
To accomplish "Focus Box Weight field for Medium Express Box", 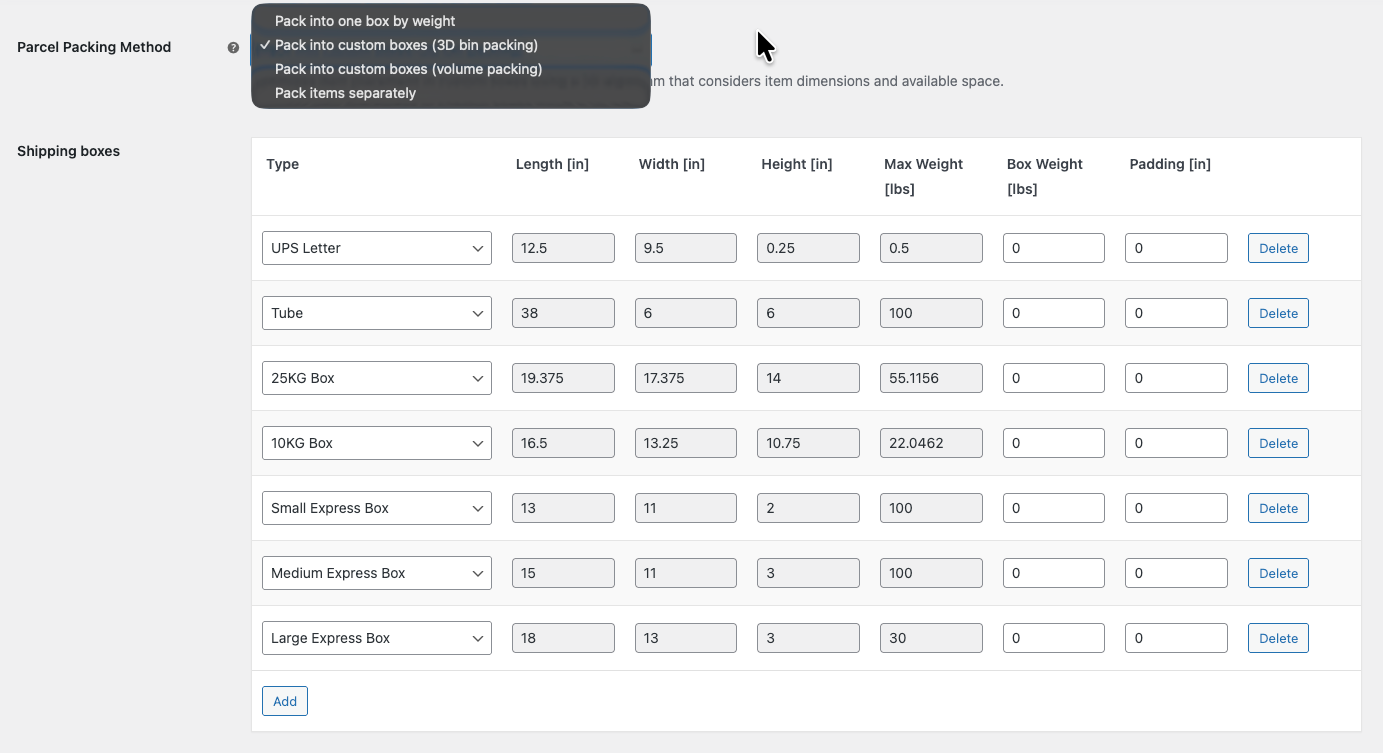I will [x=1053, y=573].
